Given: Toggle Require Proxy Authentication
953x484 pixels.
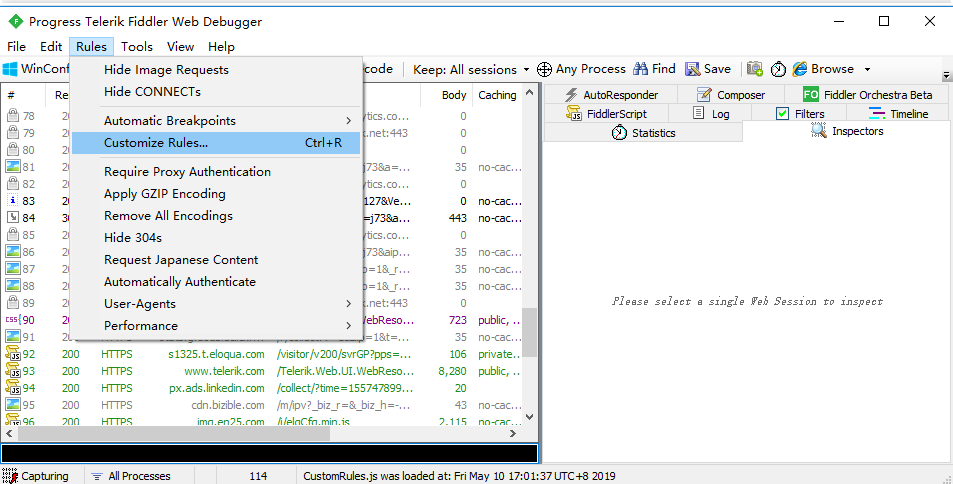Looking at the screenshot, I should 216,172.
